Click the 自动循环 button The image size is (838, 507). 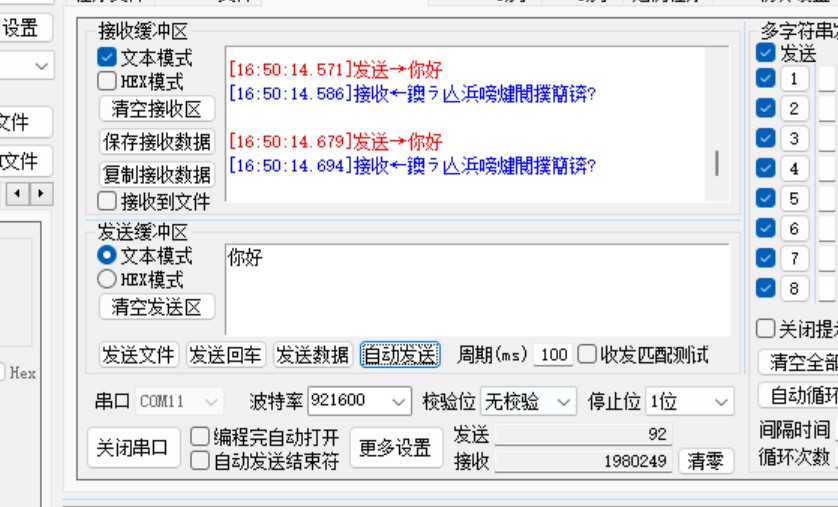pyautogui.click(x=798, y=396)
